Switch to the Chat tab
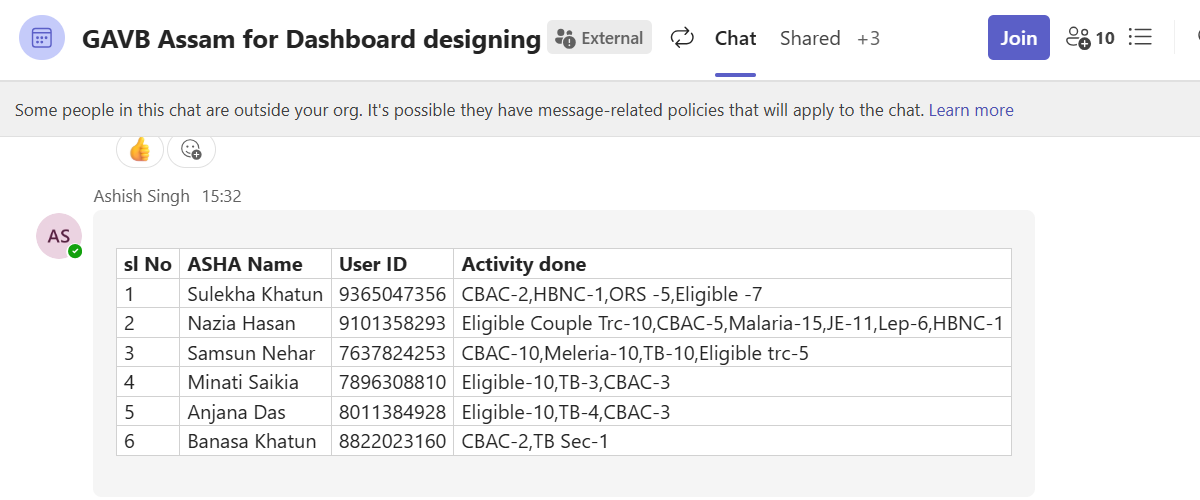Viewport: 1200px width, 500px height. tap(735, 38)
